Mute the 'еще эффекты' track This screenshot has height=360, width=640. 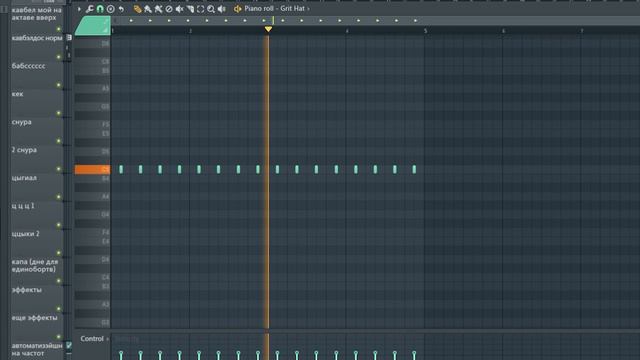coord(58,337)
